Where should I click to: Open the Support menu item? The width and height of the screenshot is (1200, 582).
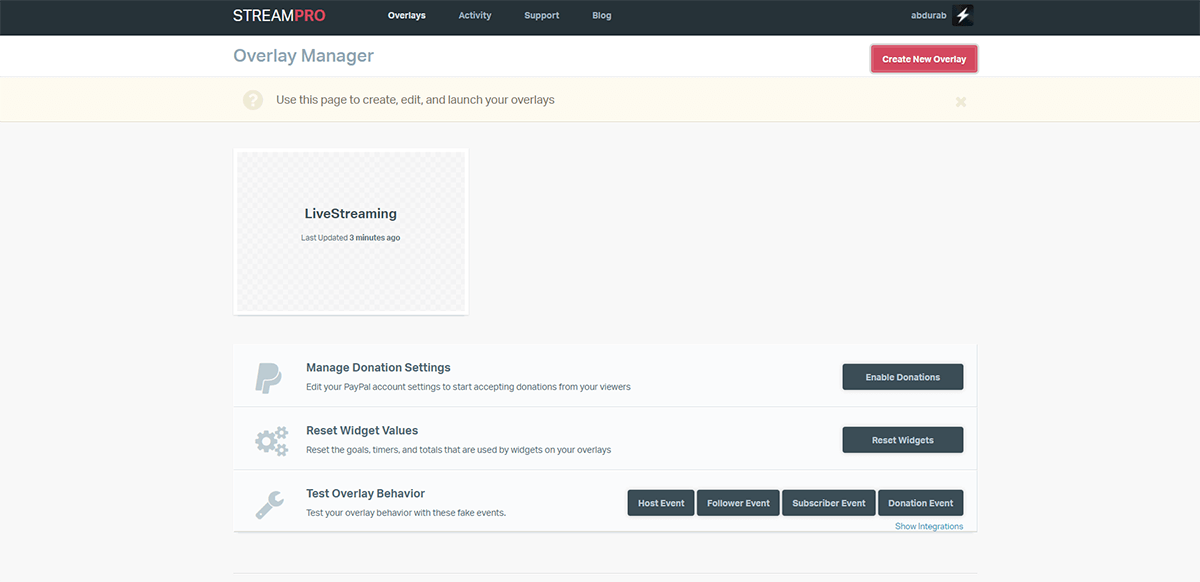pos(542,16)
